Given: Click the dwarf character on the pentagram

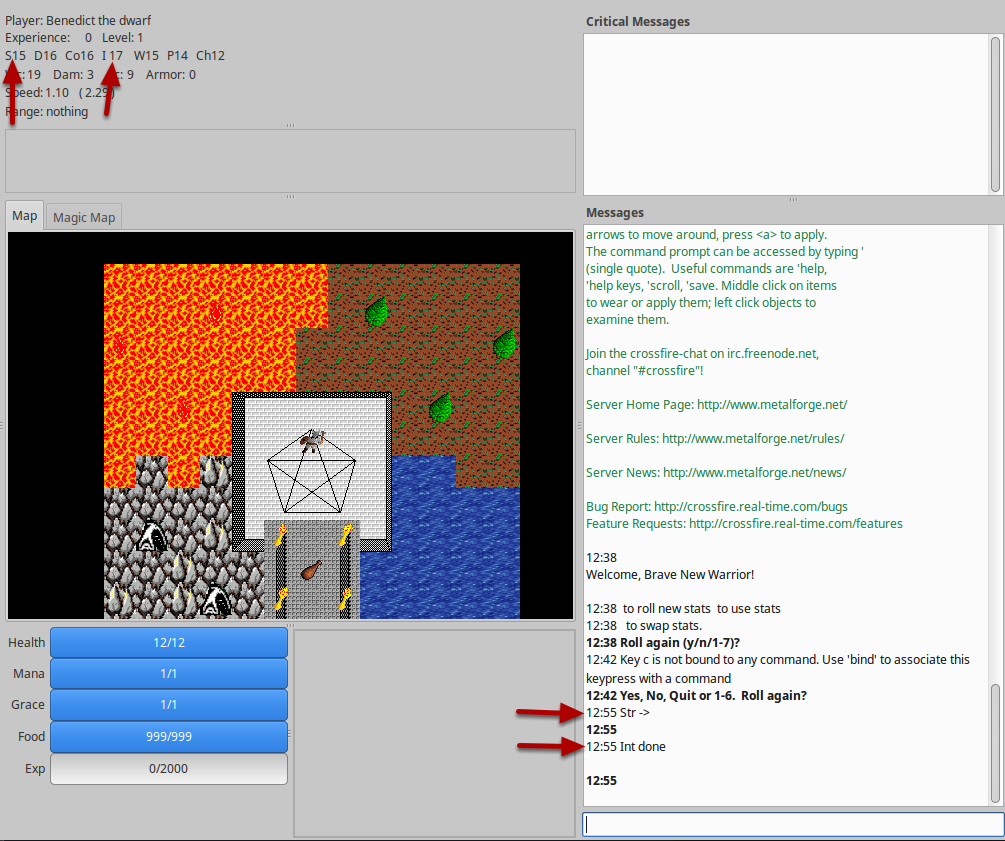Looking at the screenshot, I should 313,441.
